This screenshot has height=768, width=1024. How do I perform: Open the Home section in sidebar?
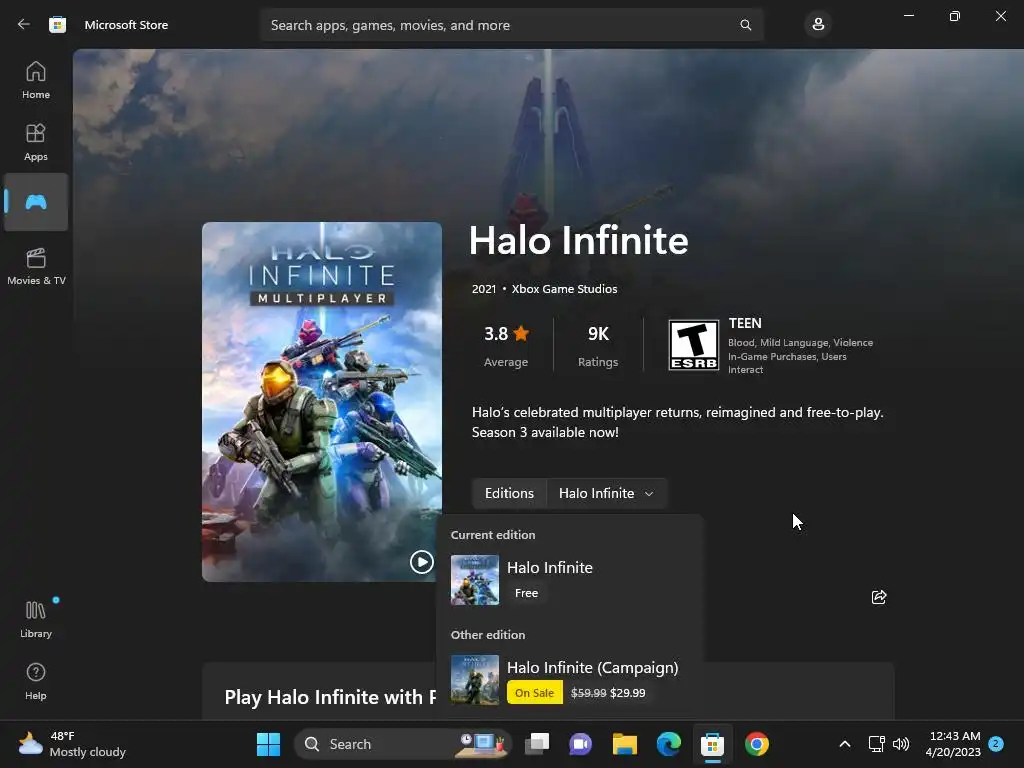36,80
